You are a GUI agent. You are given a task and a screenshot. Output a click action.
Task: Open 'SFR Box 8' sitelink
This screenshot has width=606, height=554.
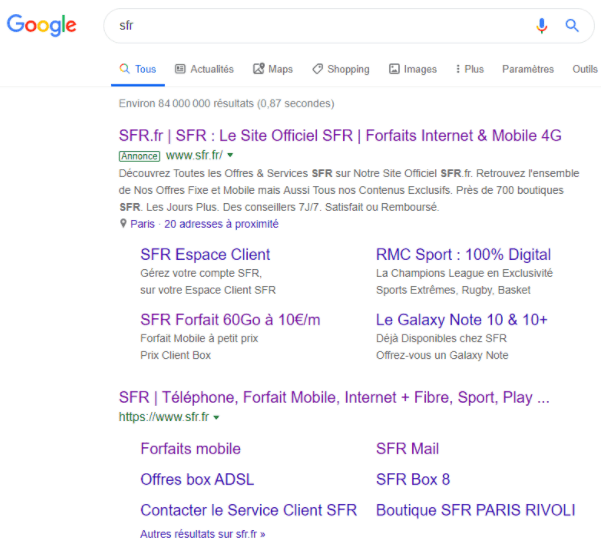(413, 479)
